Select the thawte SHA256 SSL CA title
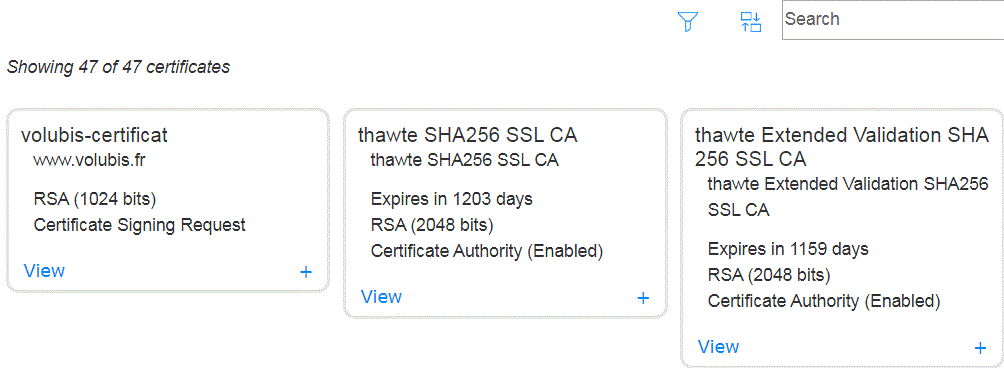 point(467,135)
